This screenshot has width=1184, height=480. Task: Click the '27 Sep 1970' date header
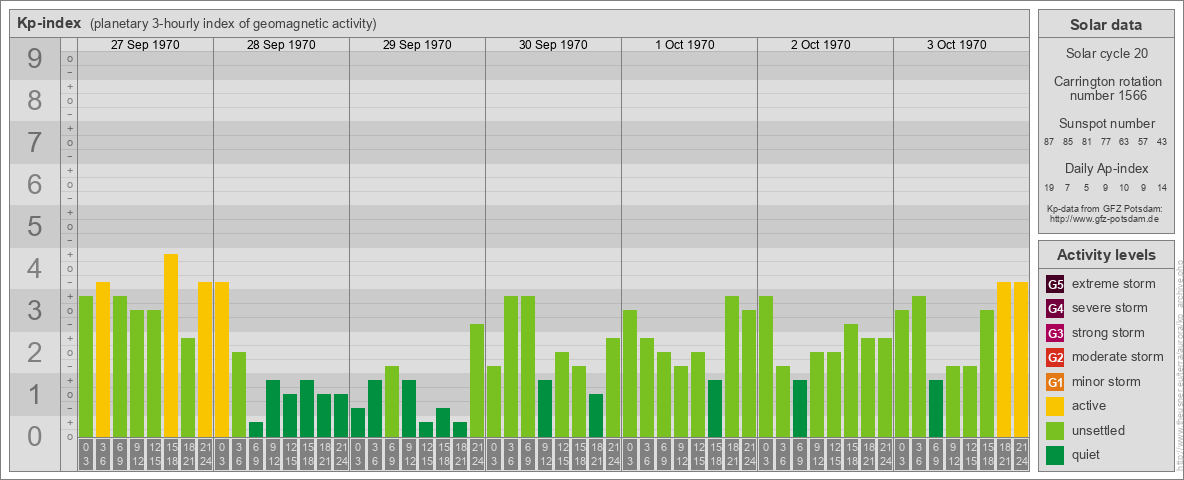pyautogui.click(x=145, y=45)
